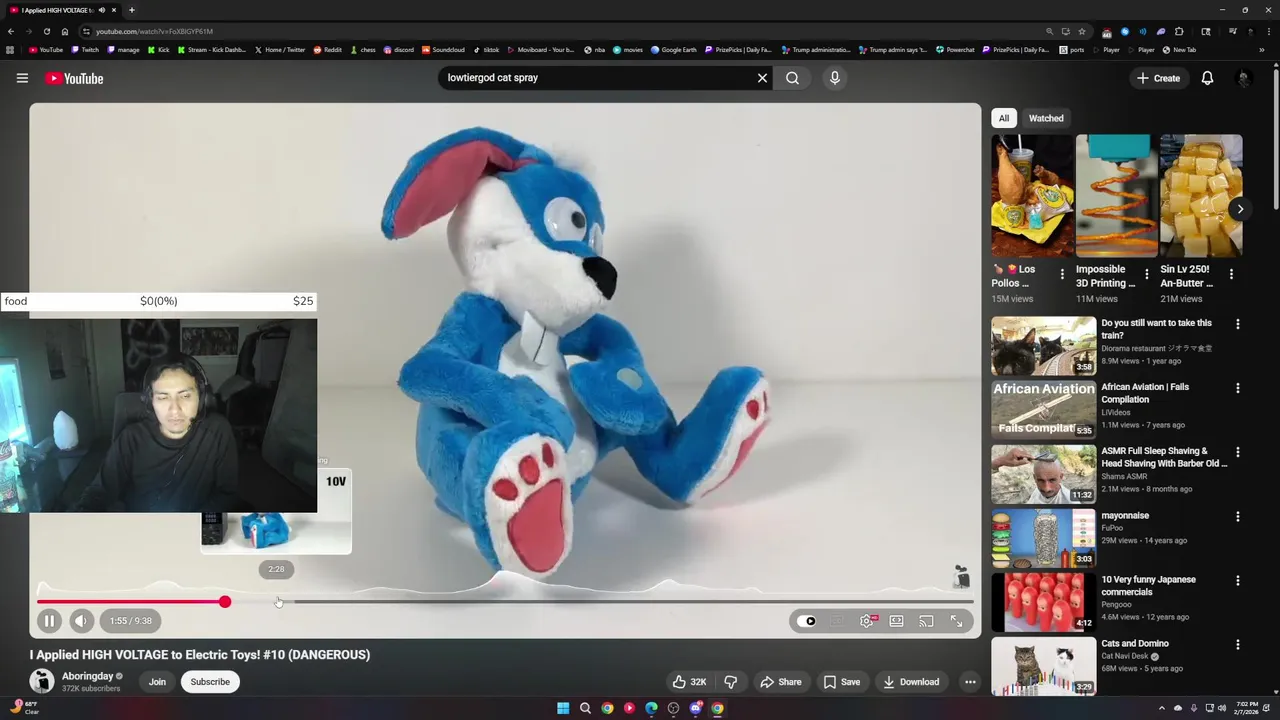Open the Los Pollos short thumbnail
The image size is (1280, 720).
(x=1032, y=196)
